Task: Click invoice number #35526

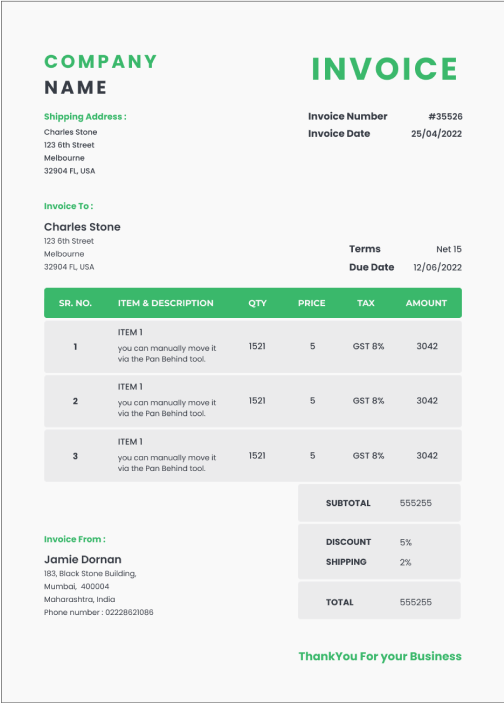Action: click(445, 117)
